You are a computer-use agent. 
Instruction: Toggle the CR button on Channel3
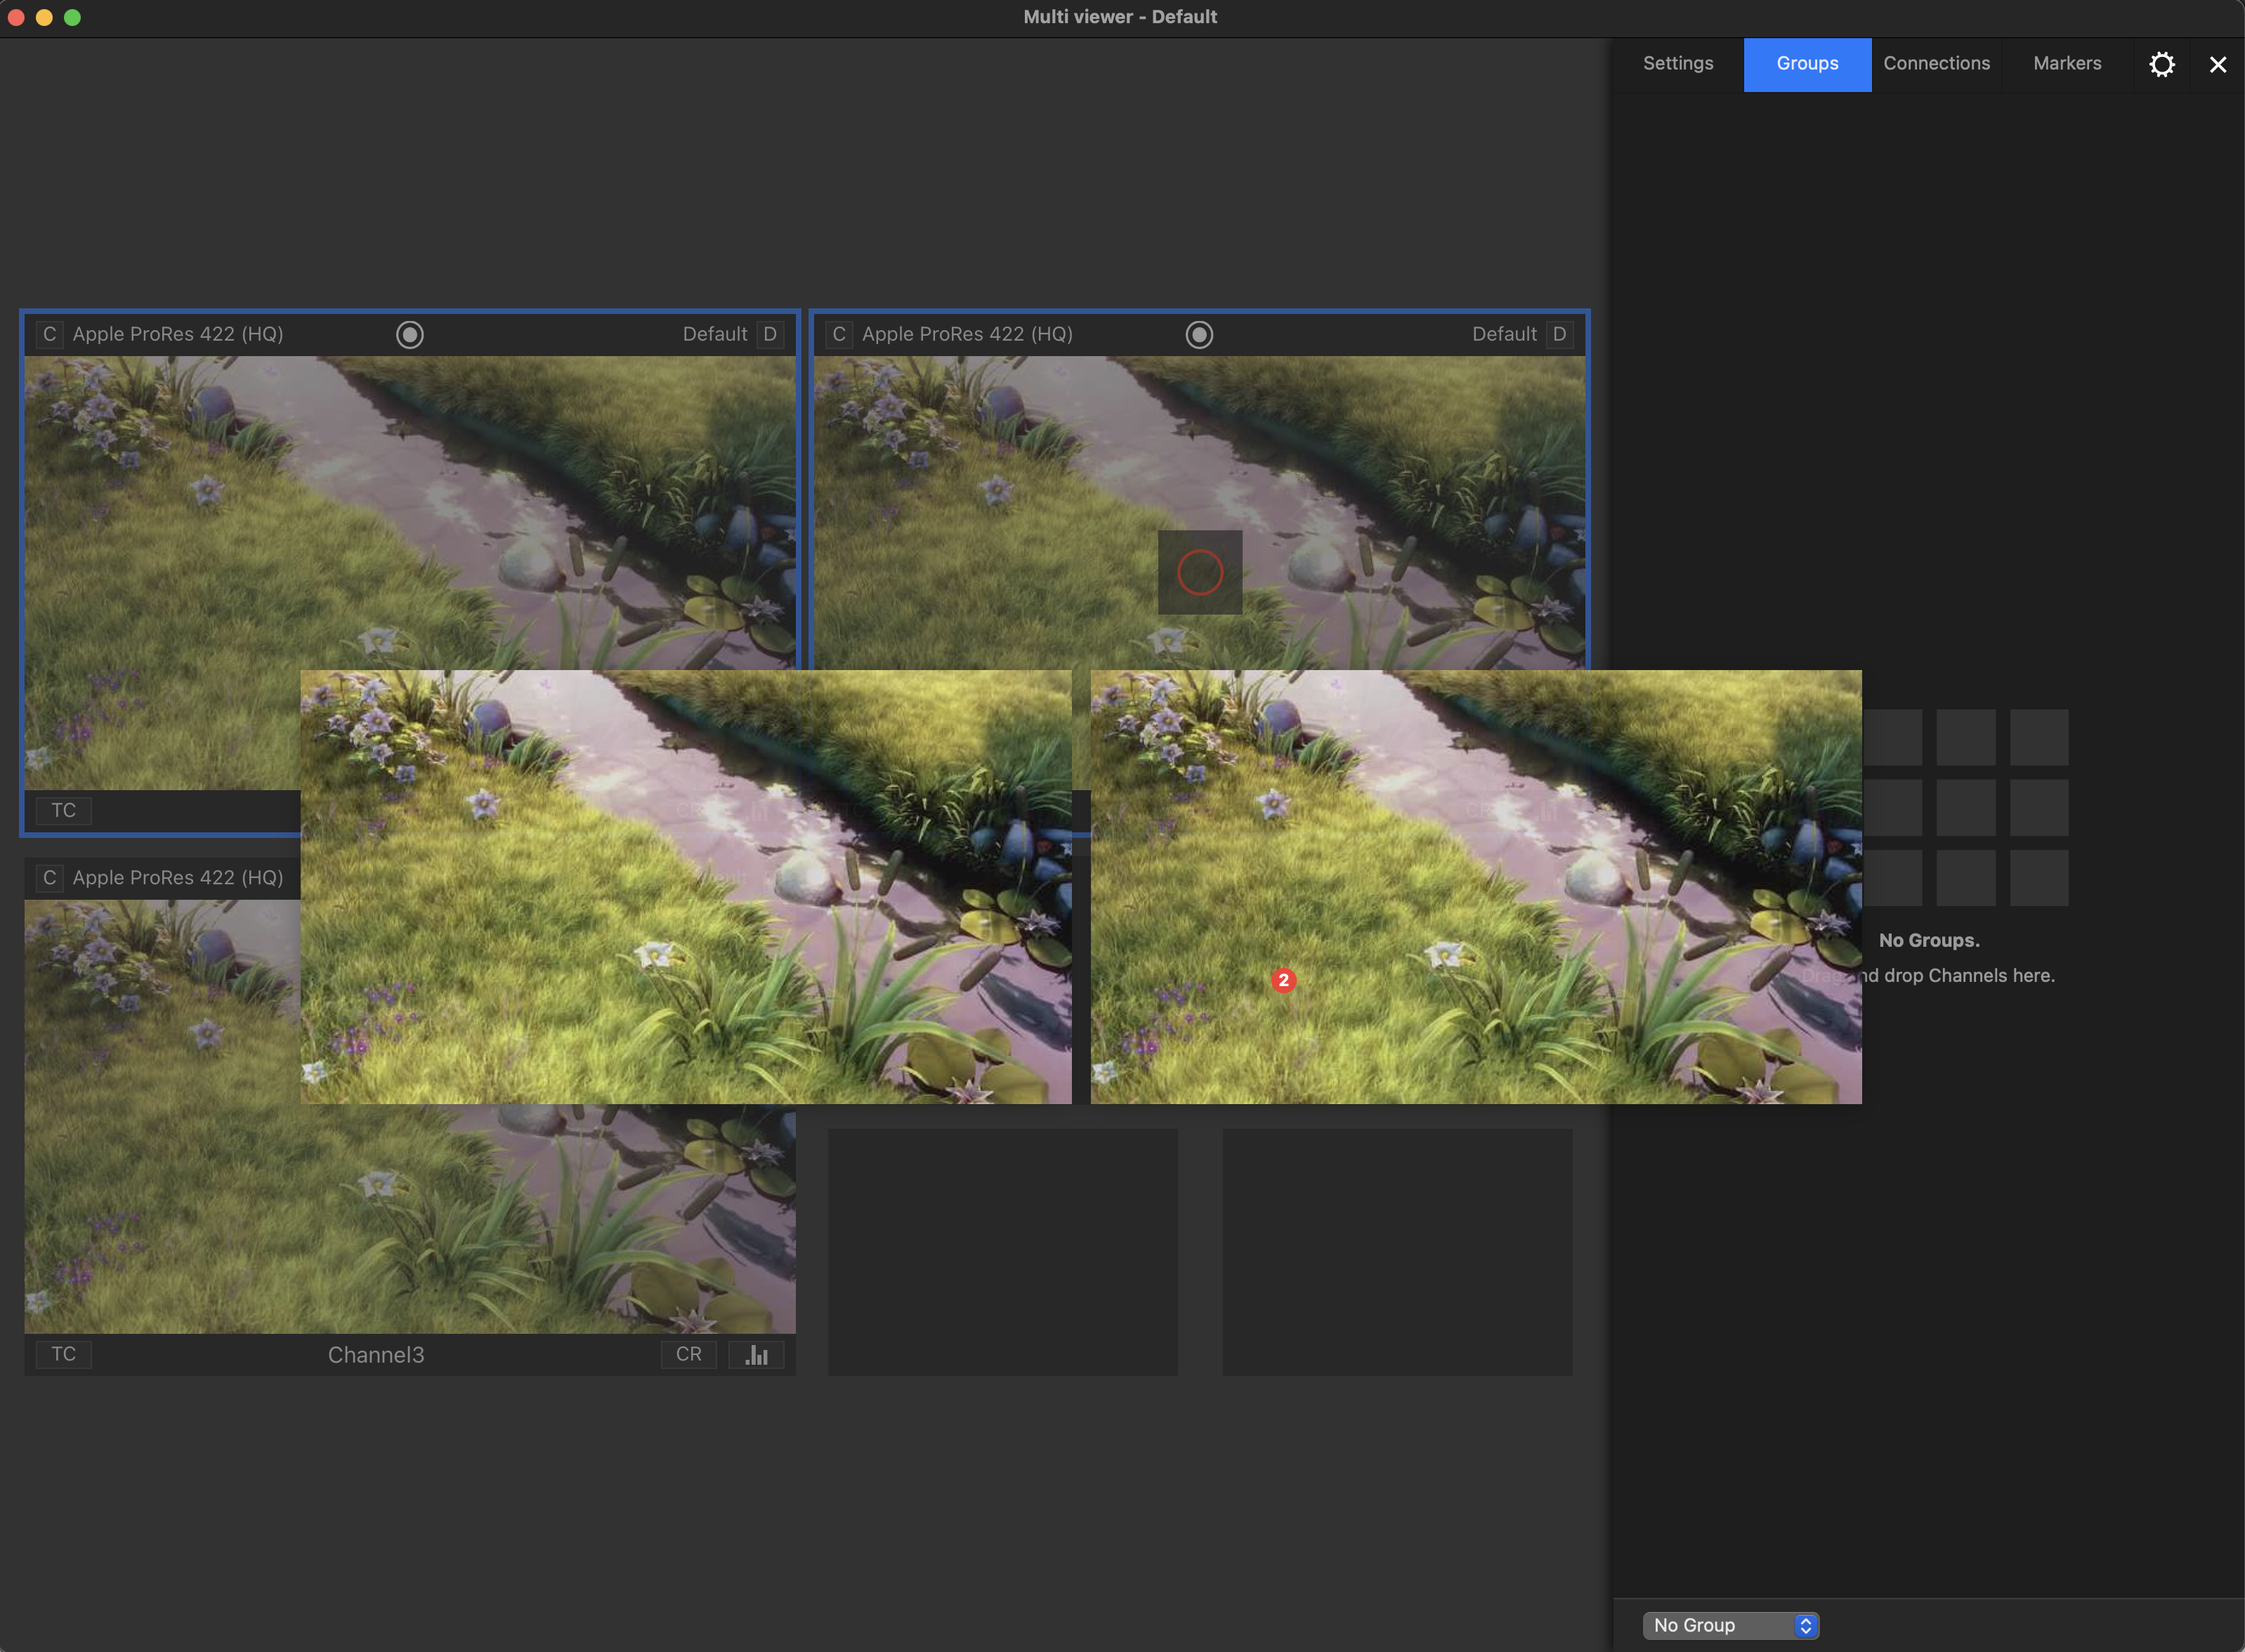pyautogui.click(x=689, y=1354)
